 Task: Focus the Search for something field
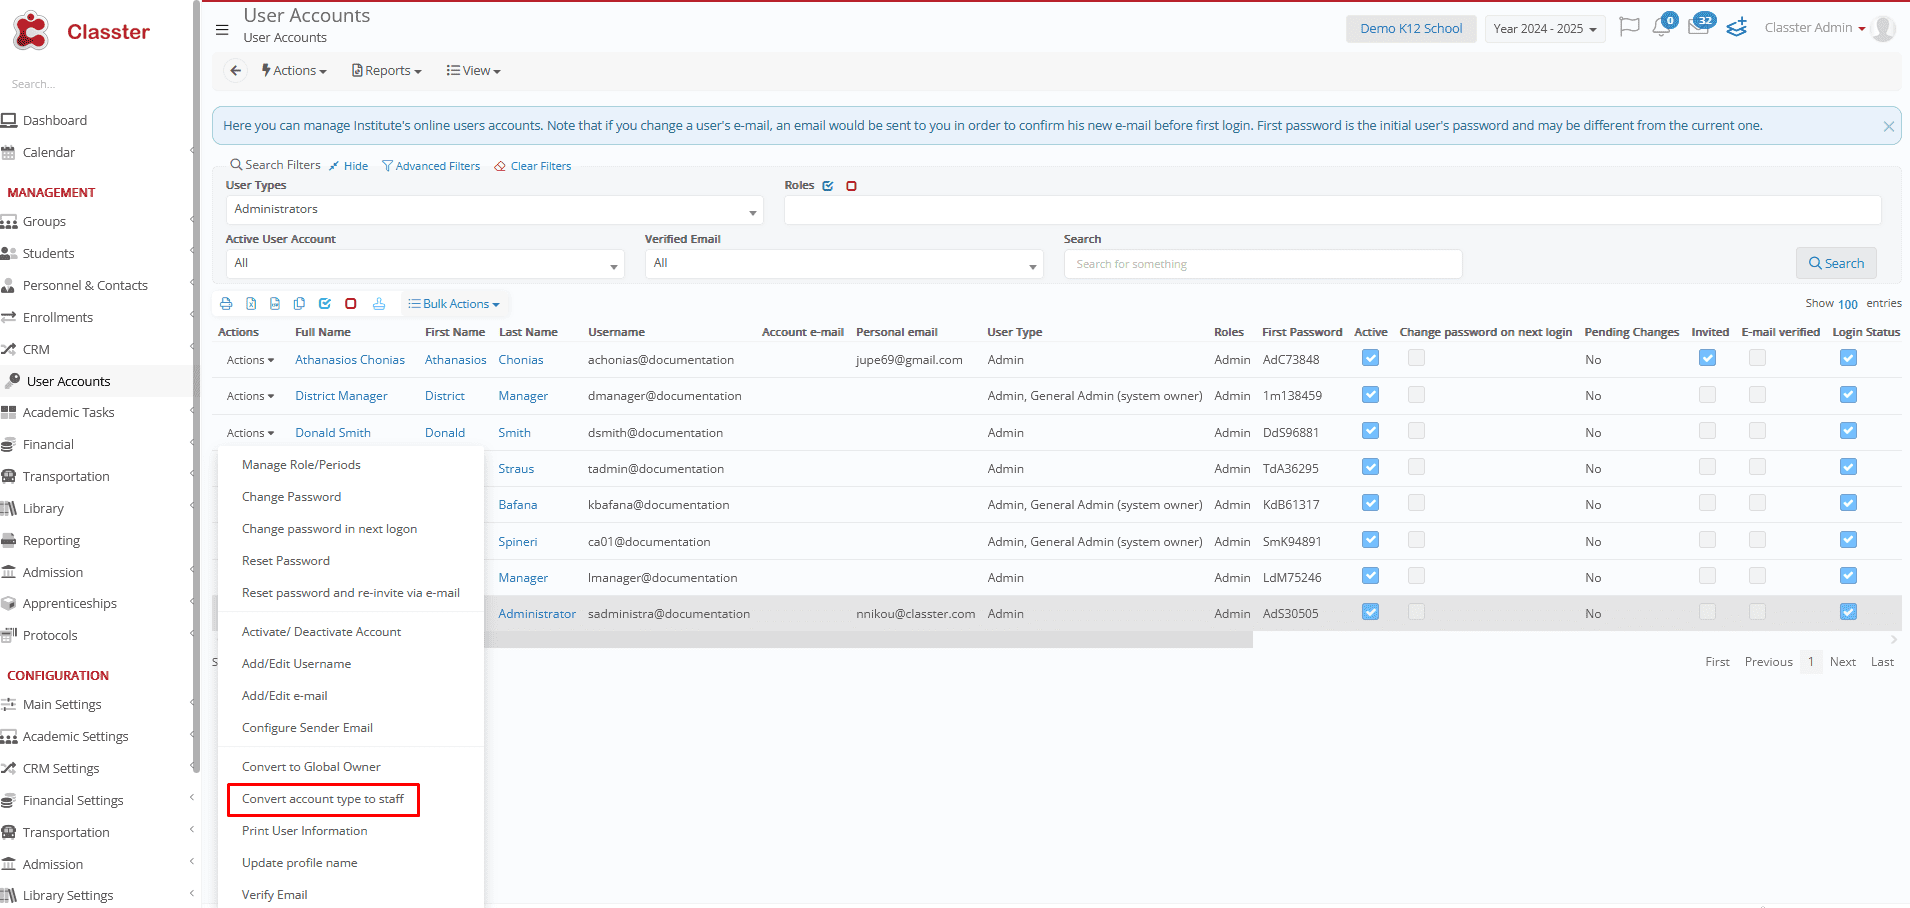(1263, 264)
